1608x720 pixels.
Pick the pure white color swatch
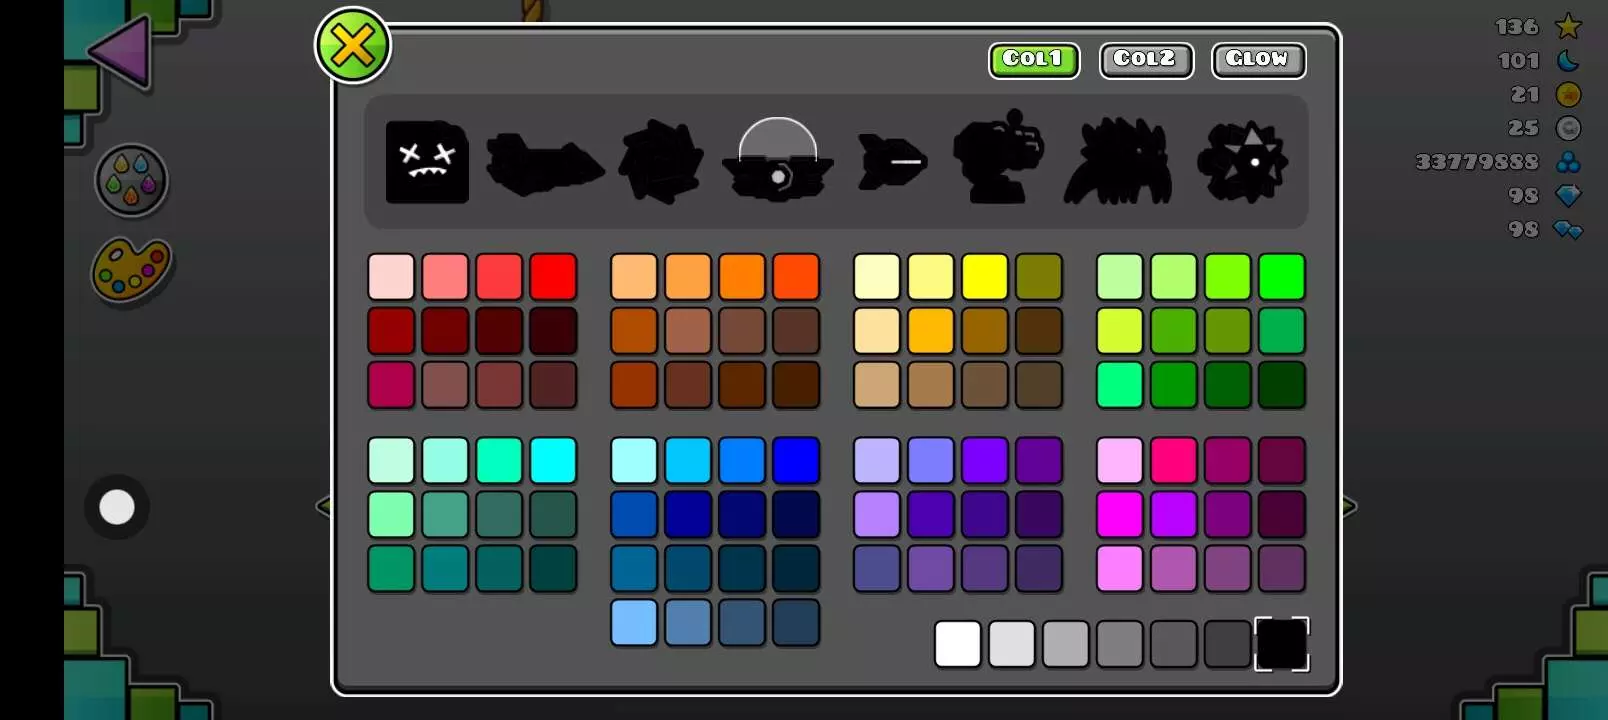958,643
